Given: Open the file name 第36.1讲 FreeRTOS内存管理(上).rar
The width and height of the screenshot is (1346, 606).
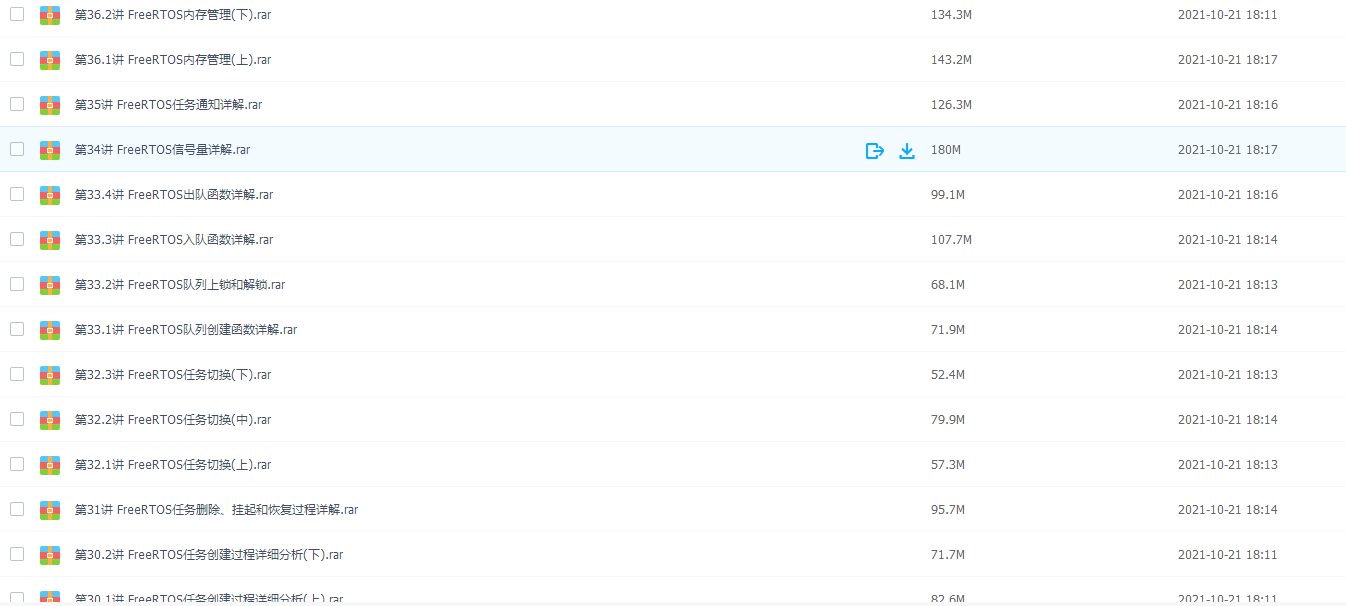Looking at the screenshot, I should click(x=173, y=60).
